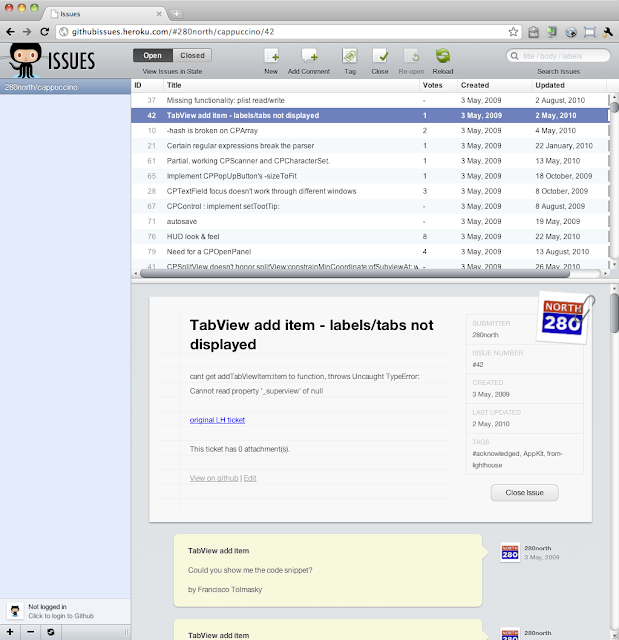This screenshot has height=640, width=619.
Task: Bookmark page with star icon
Action: pyautogui.click(x=513, y=32)
